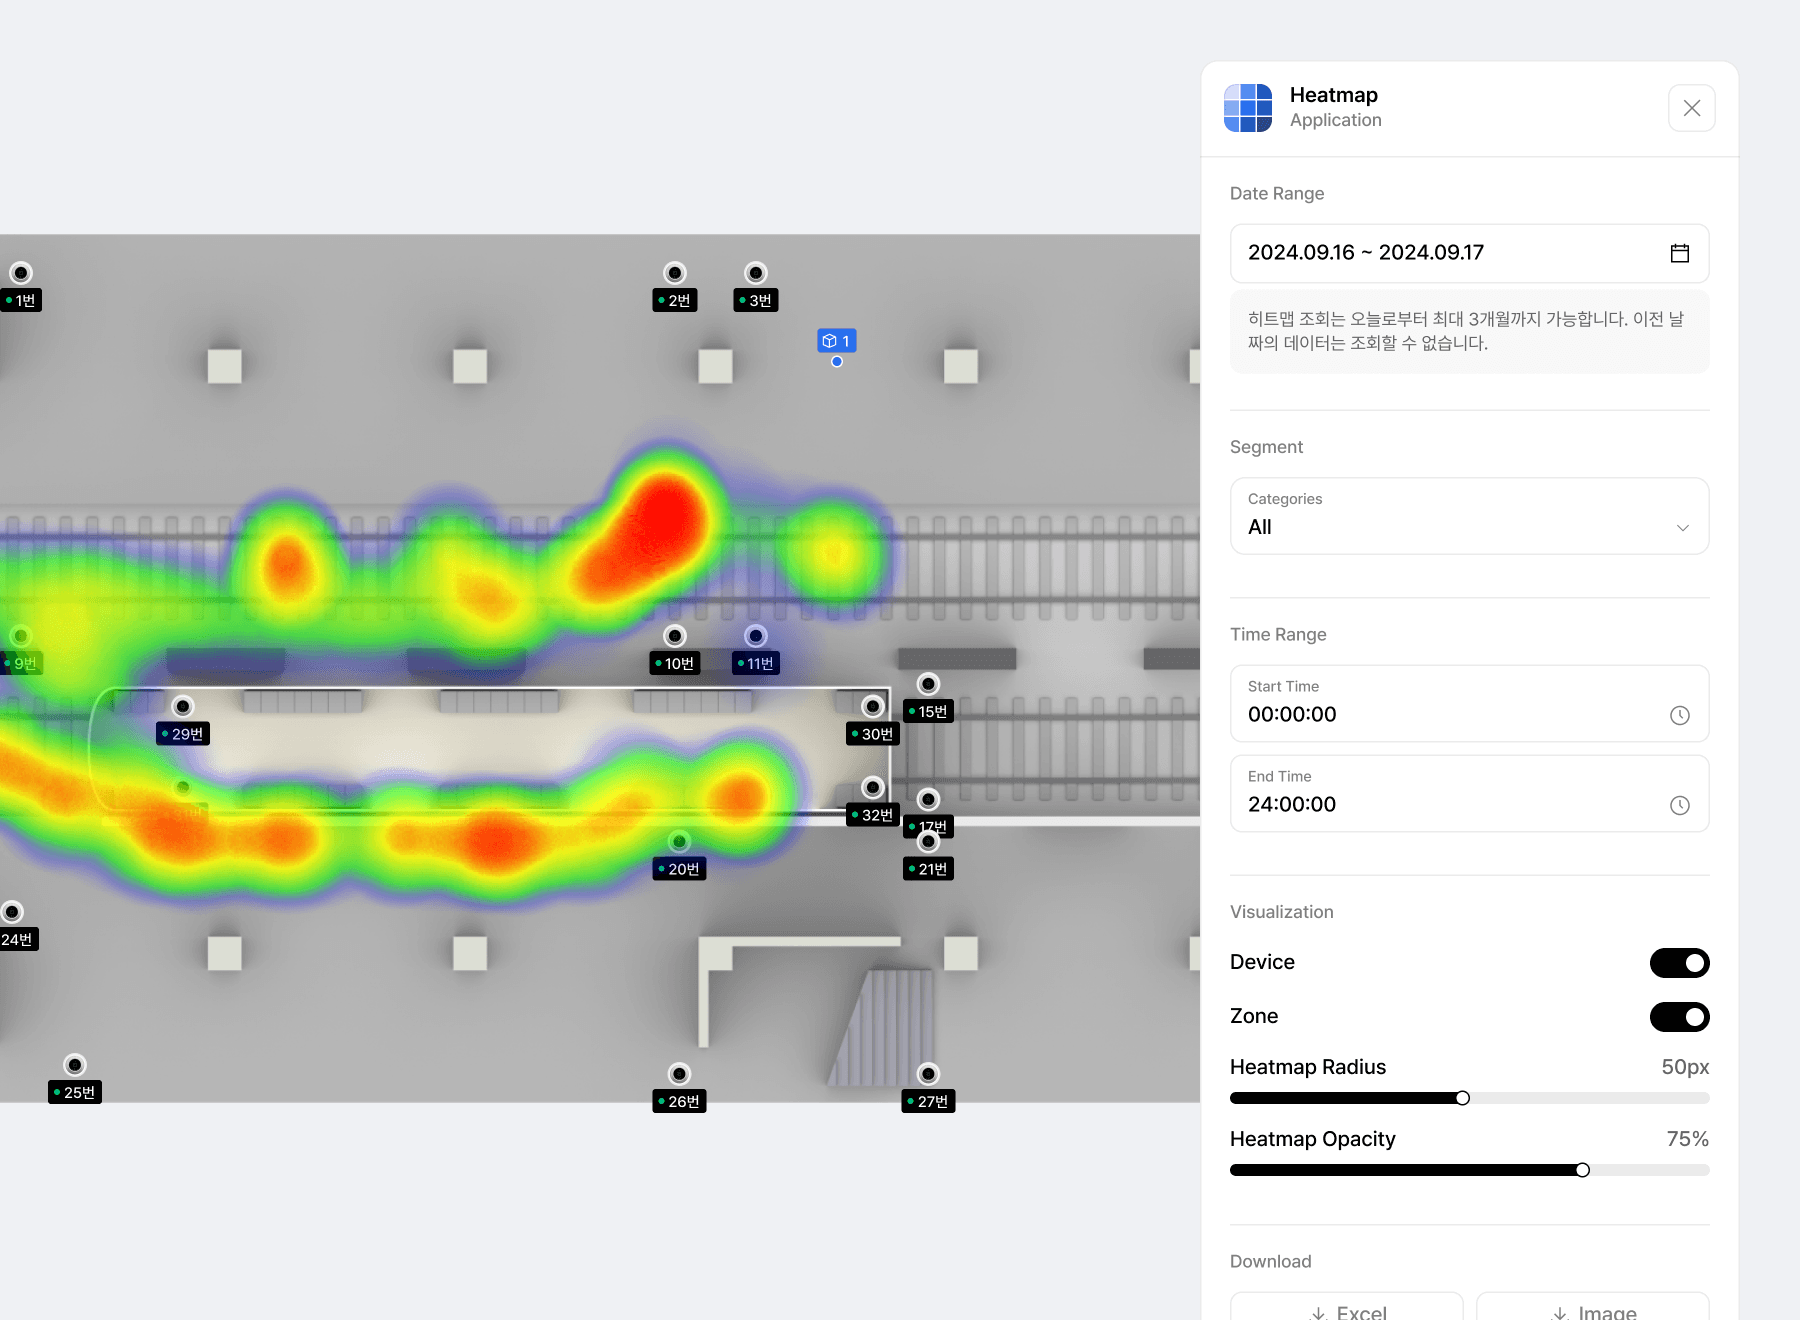Close the Heatmap application panel
This screenshot has height=1320, width=1800.
click(x=1691, y=108)
